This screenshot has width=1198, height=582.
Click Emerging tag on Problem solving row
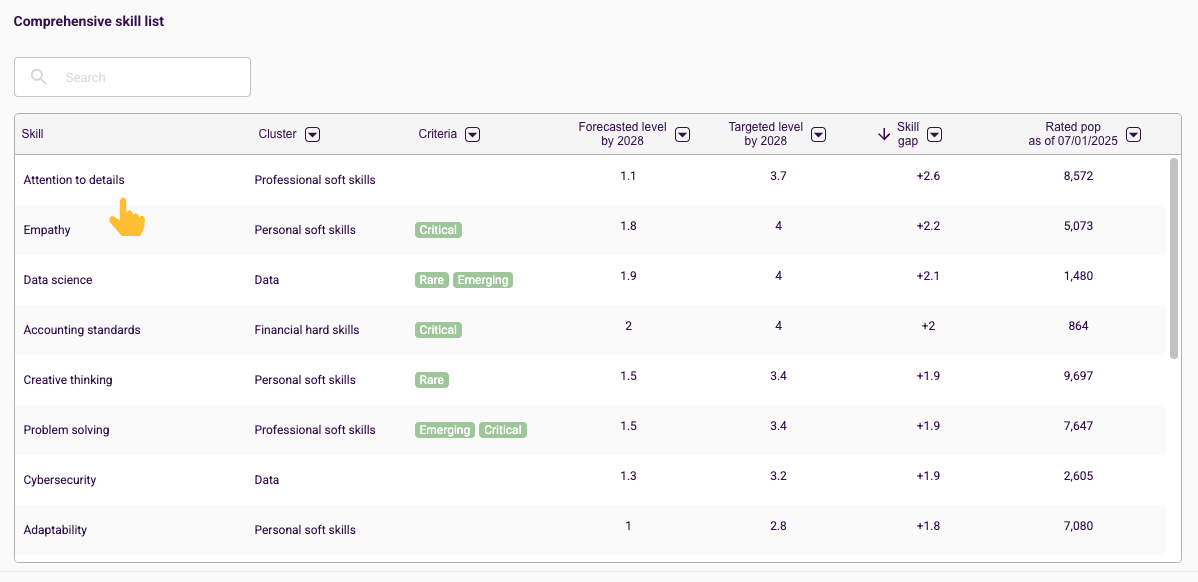tap(445, 430)
